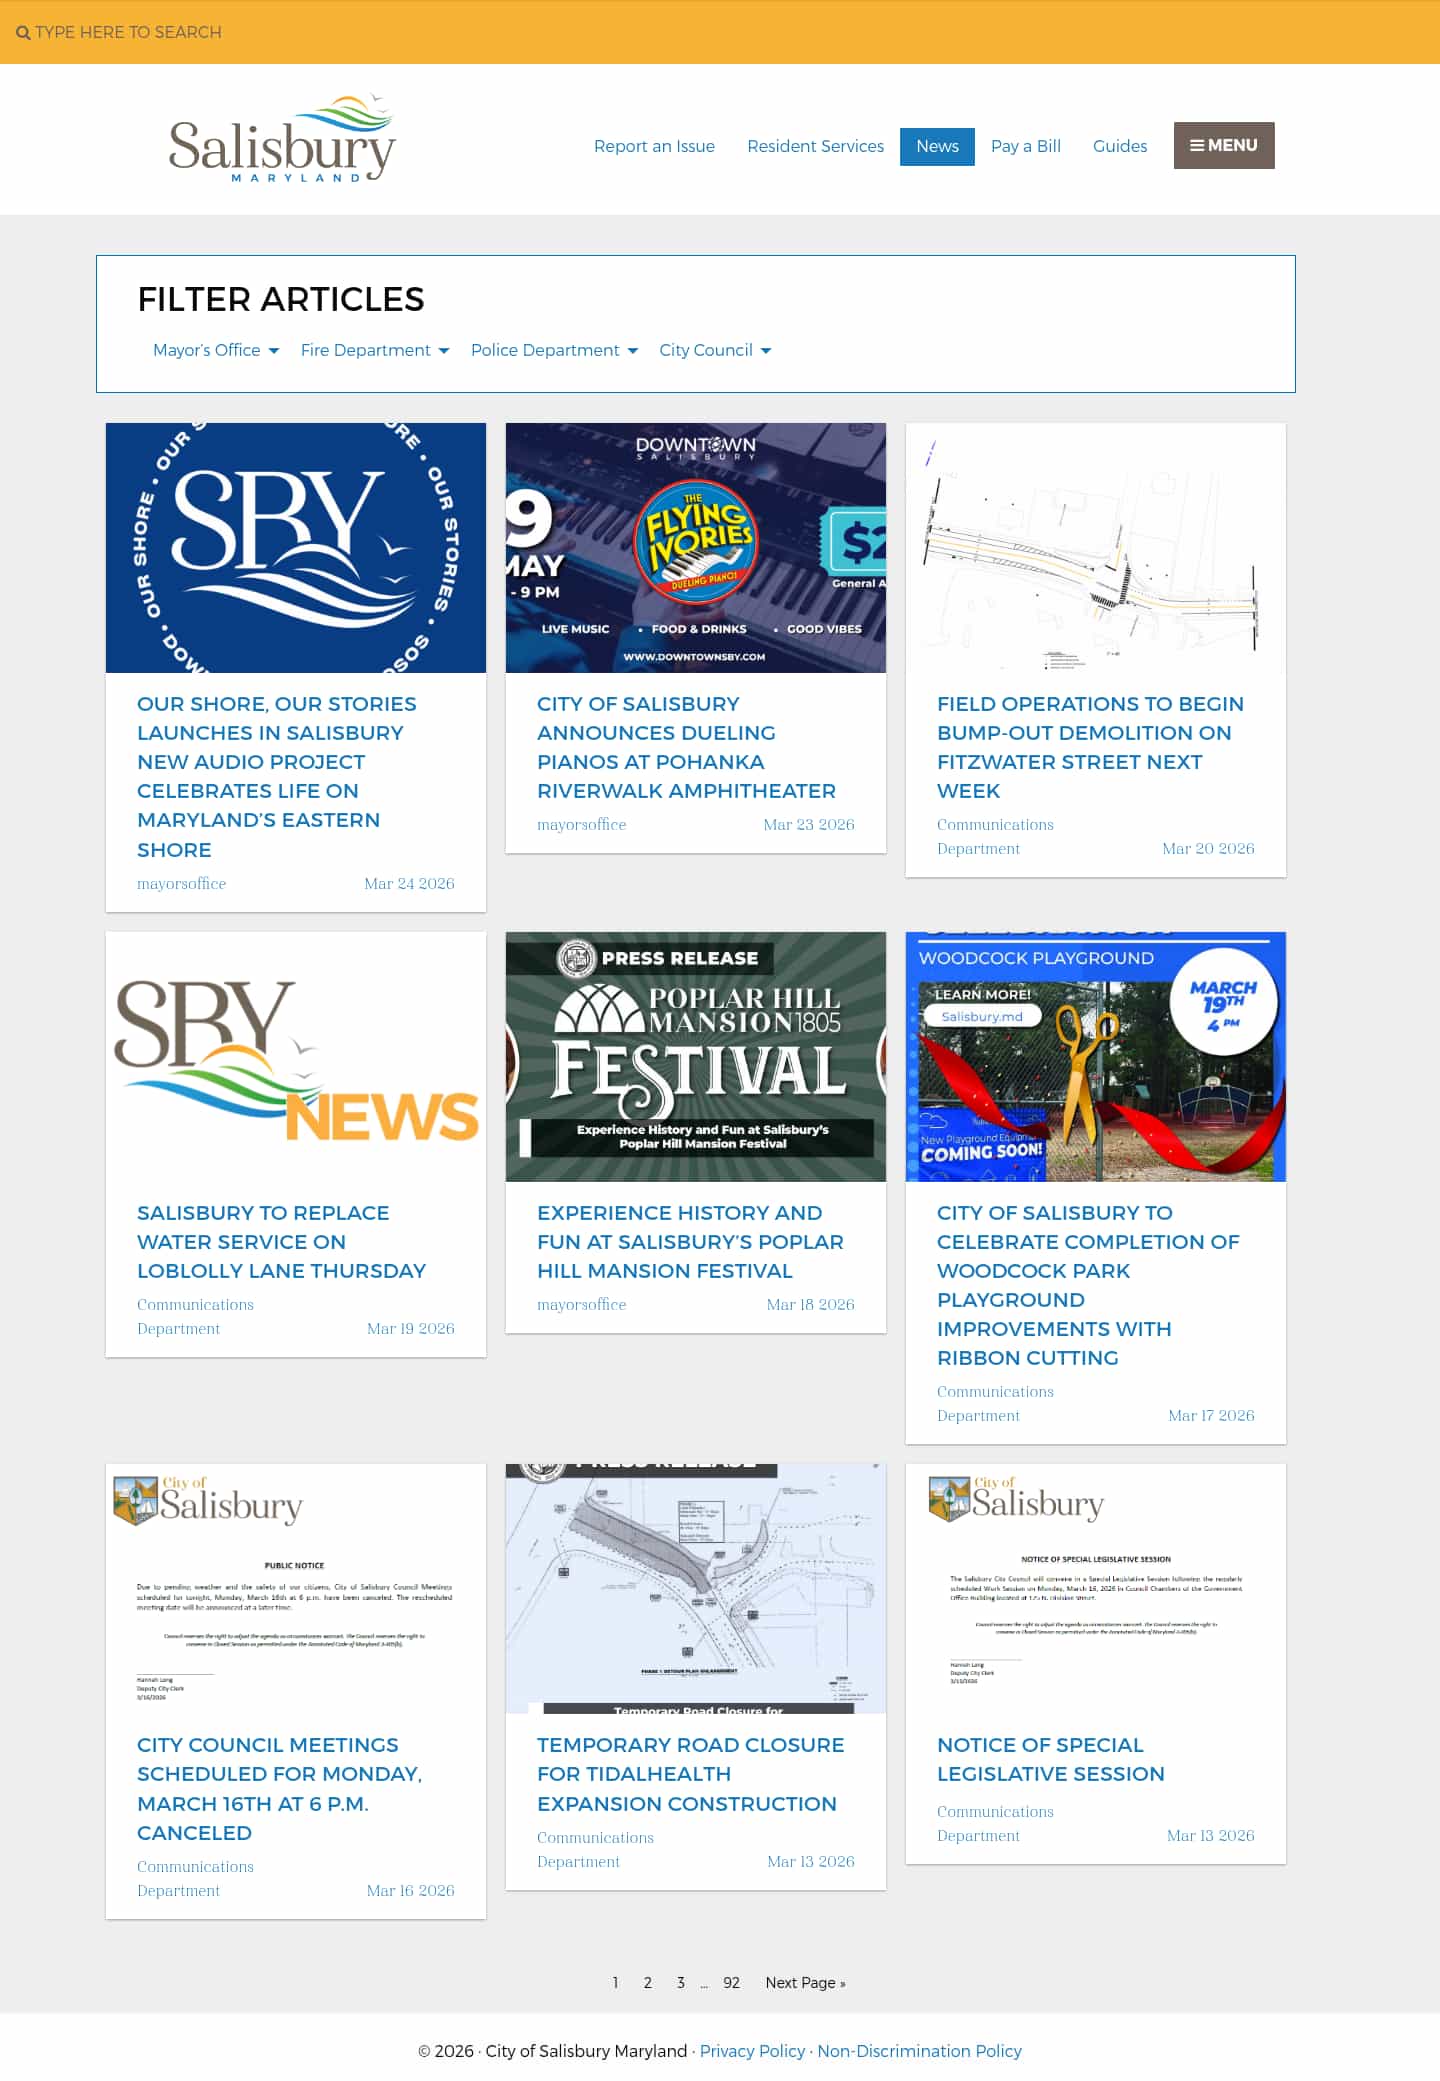1440x2081 pixels.
Task: Go to pagination page 2
Action: pyautogui.click(x=648, y=1983)
